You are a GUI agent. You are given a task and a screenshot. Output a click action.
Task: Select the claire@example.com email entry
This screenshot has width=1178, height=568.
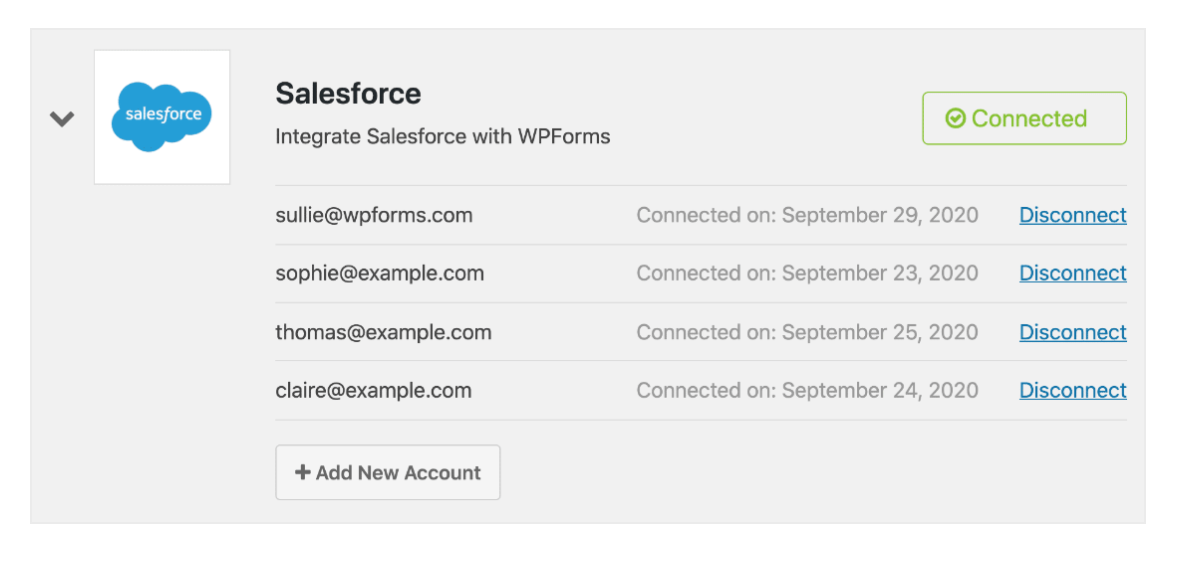coord(373,390)
